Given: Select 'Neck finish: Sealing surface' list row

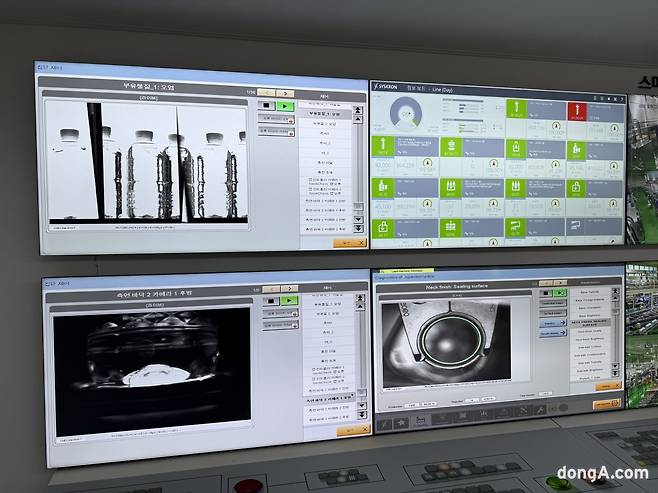Looking at the screenshot, I should [x=590, y=323].
